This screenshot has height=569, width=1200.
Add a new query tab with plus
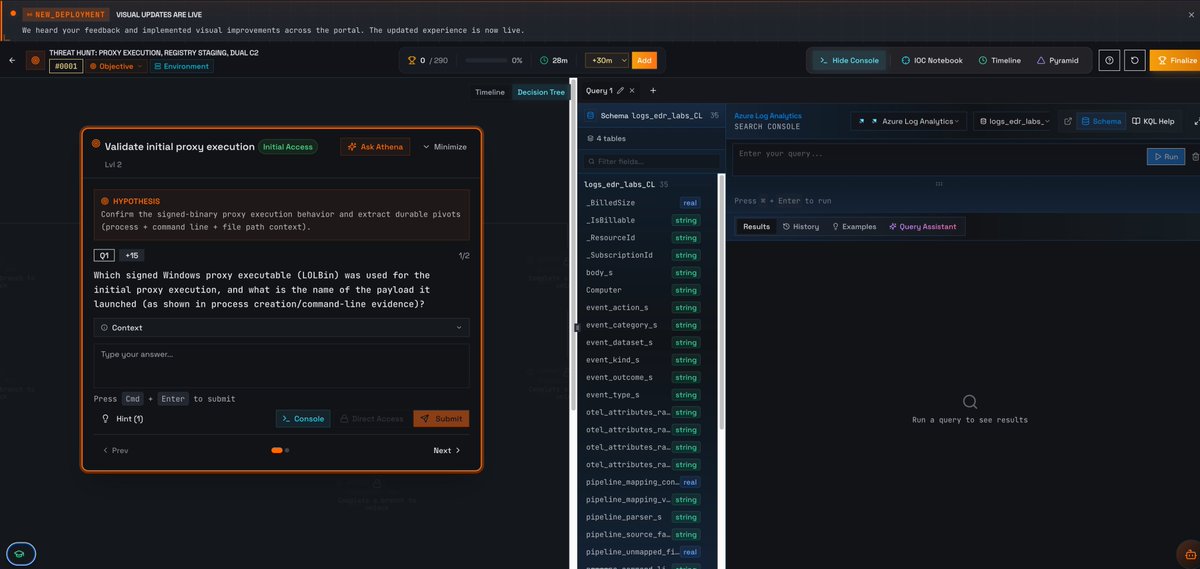point(653,91)
